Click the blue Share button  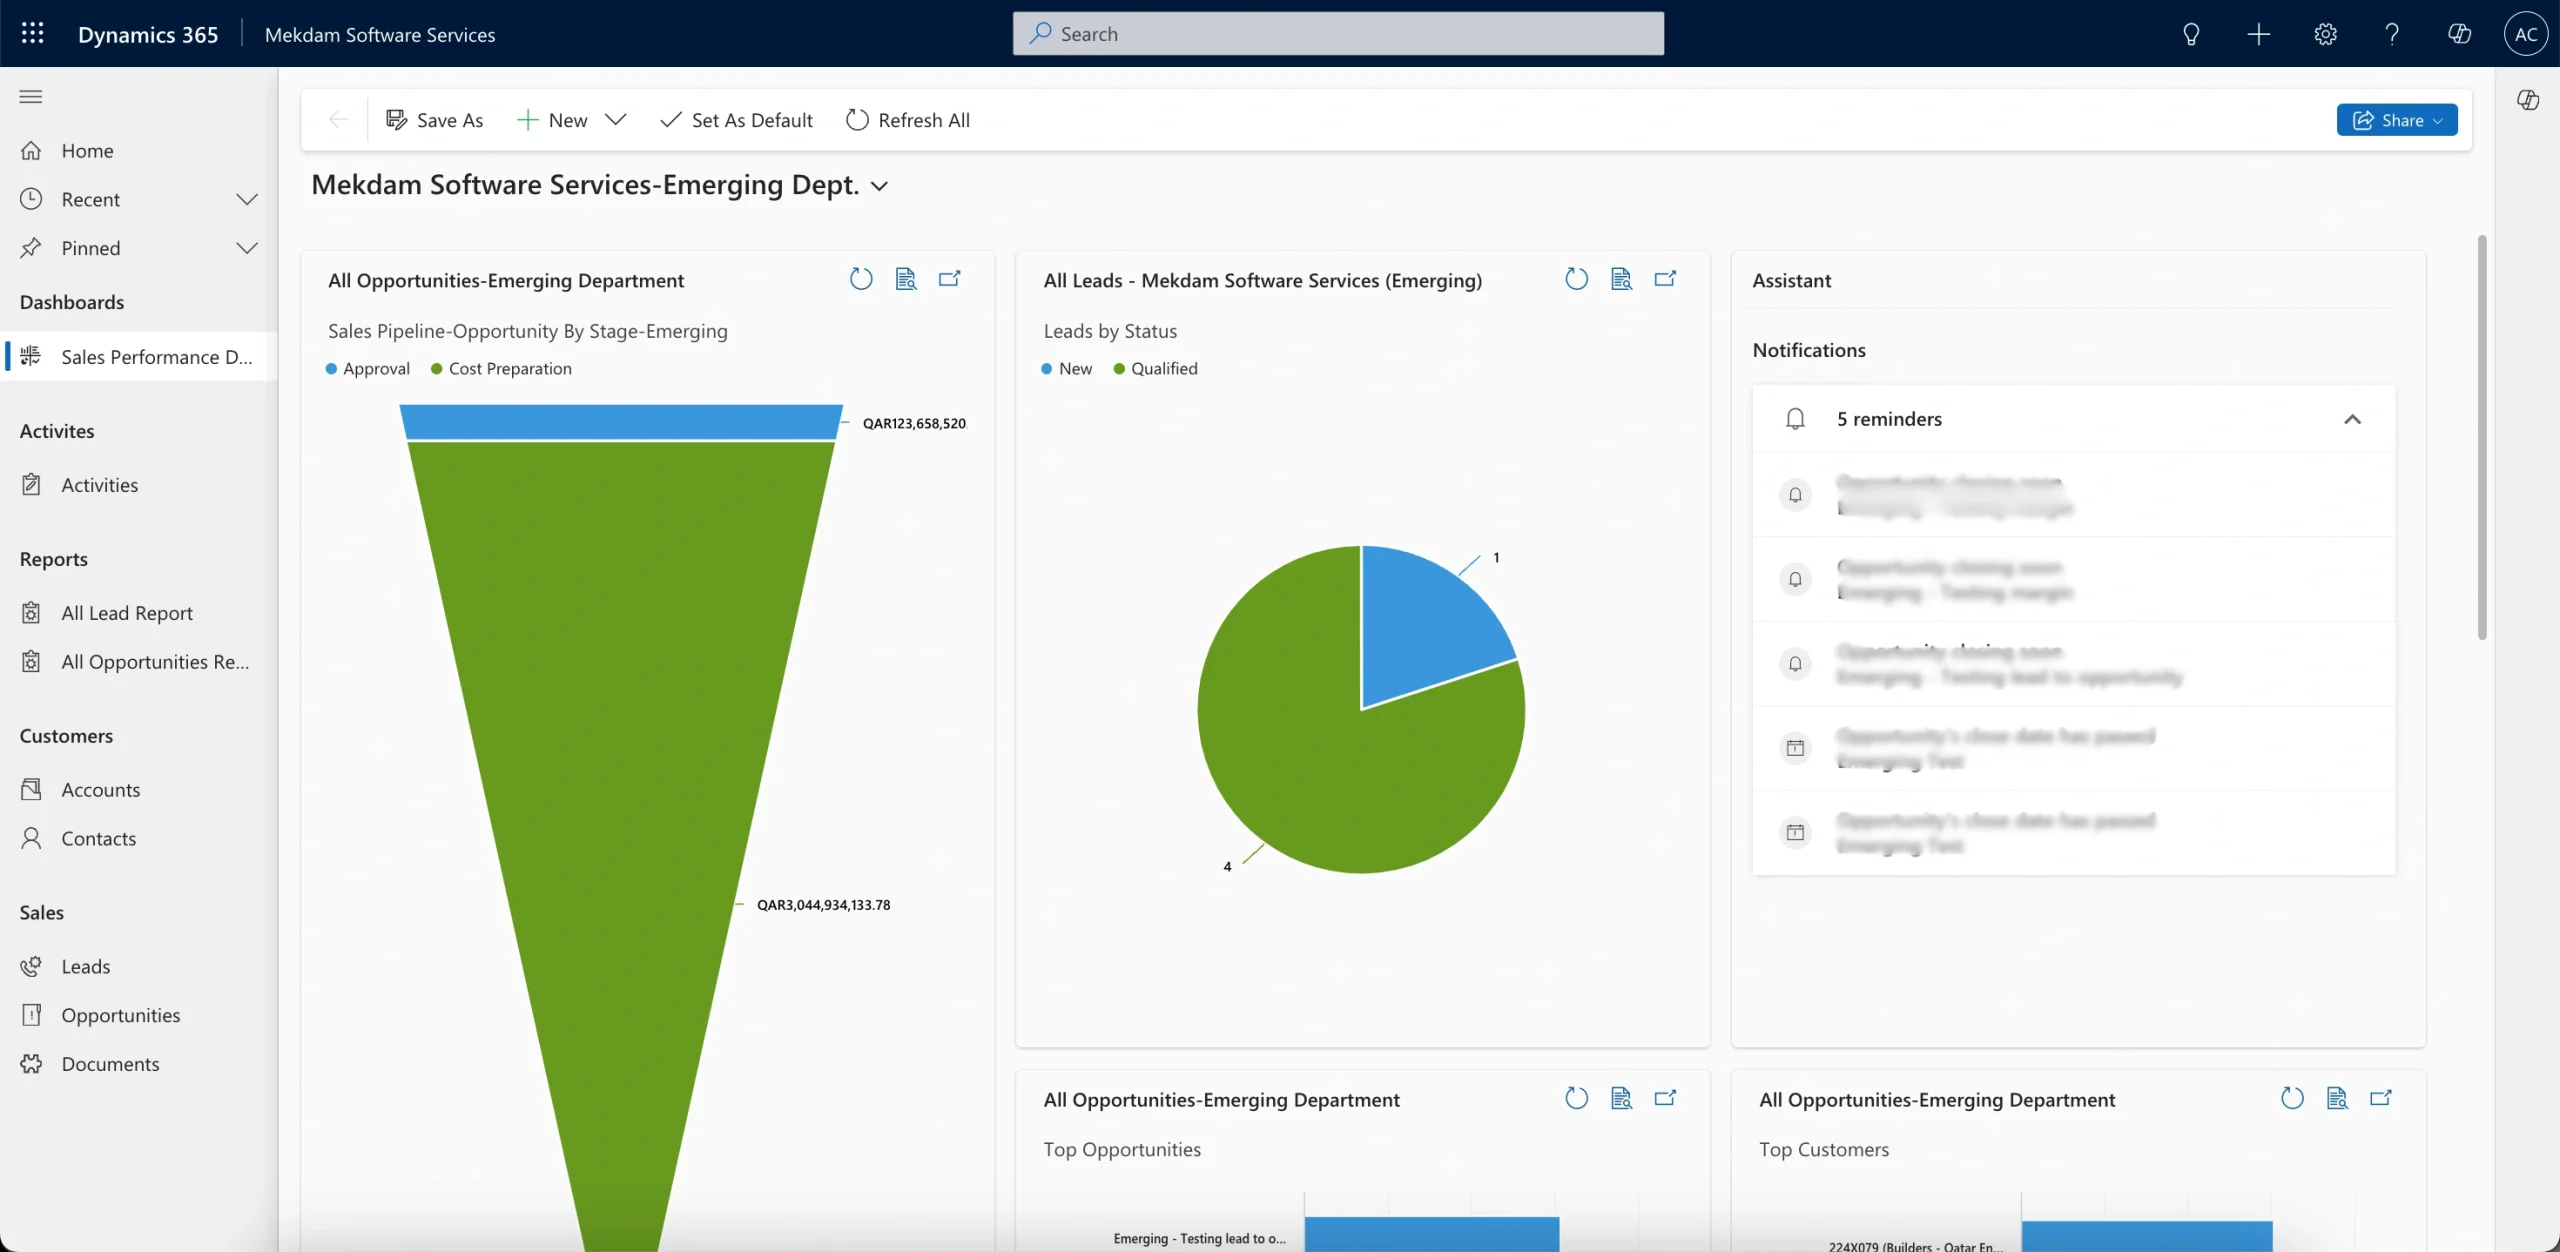tap(2397, 120)
